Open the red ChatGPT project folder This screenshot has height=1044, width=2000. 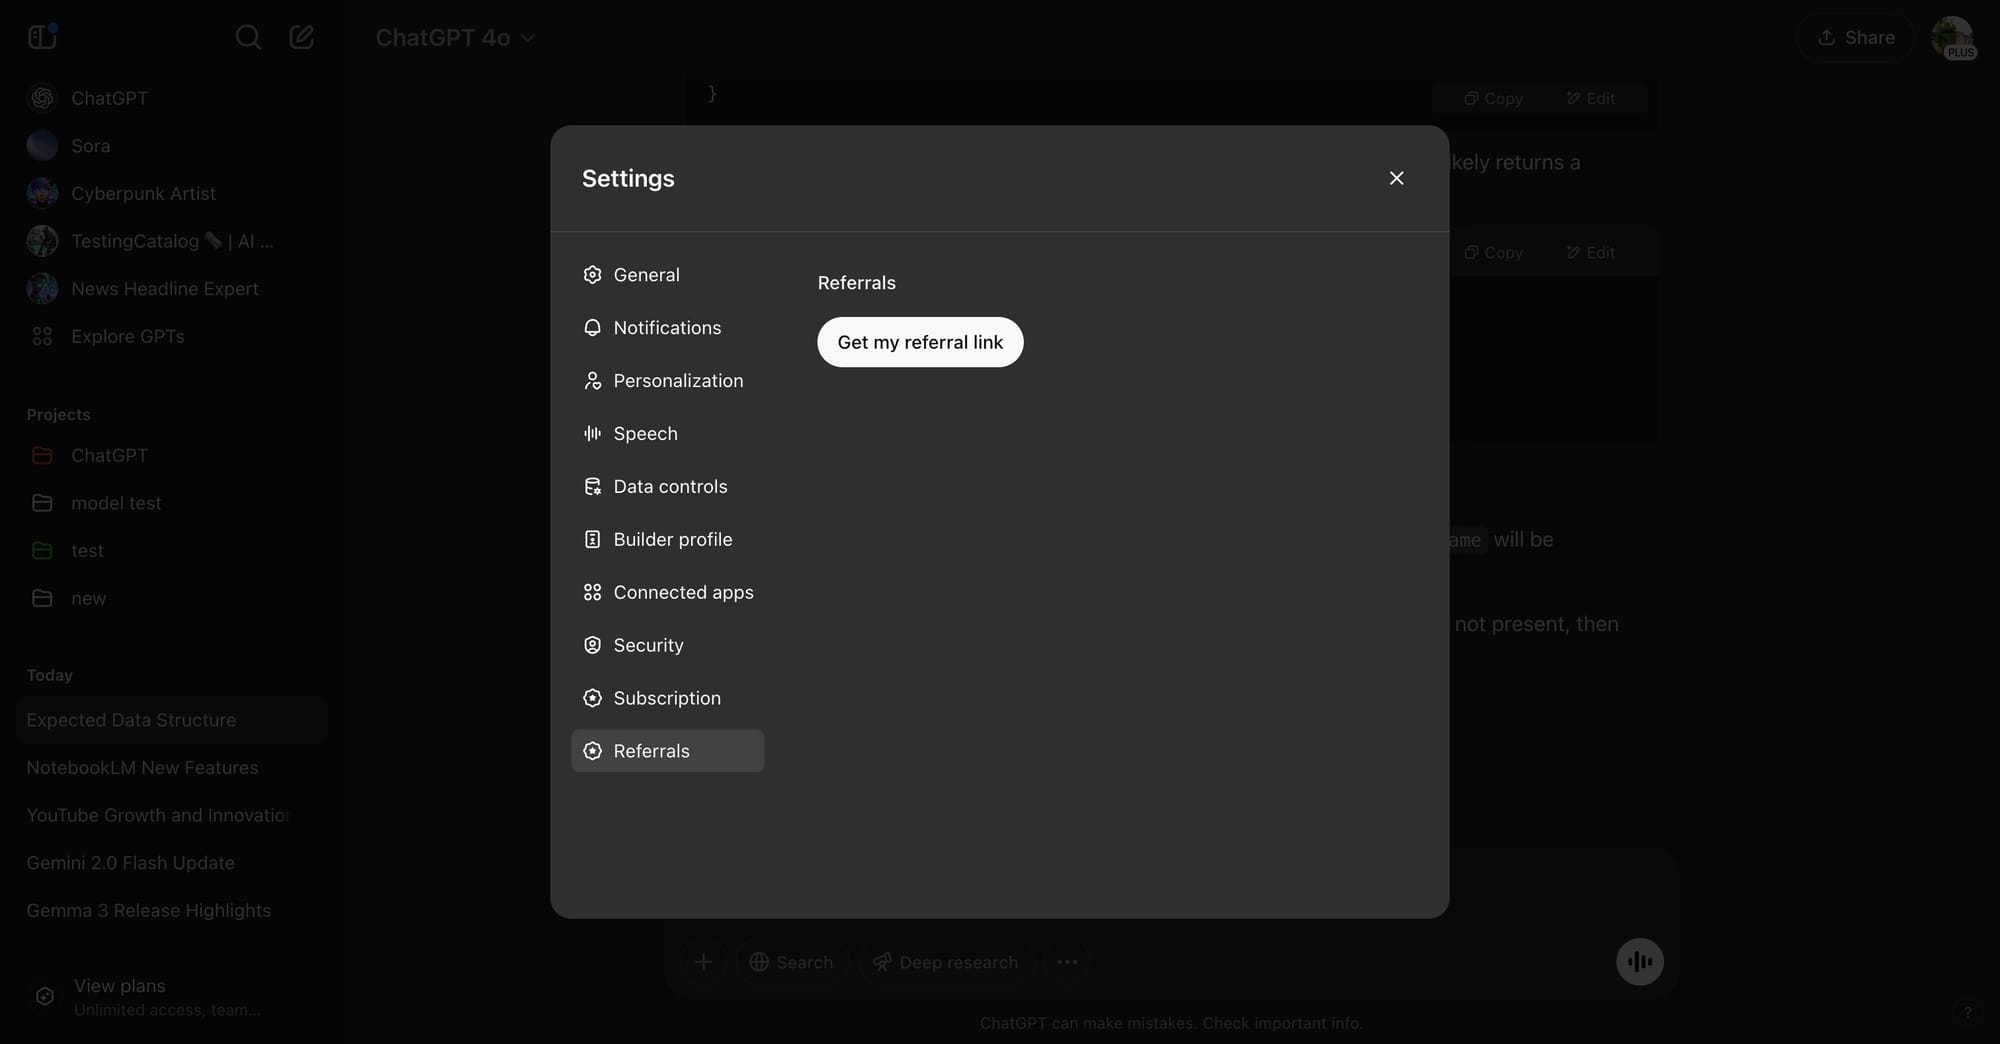[x=172, y=456]
